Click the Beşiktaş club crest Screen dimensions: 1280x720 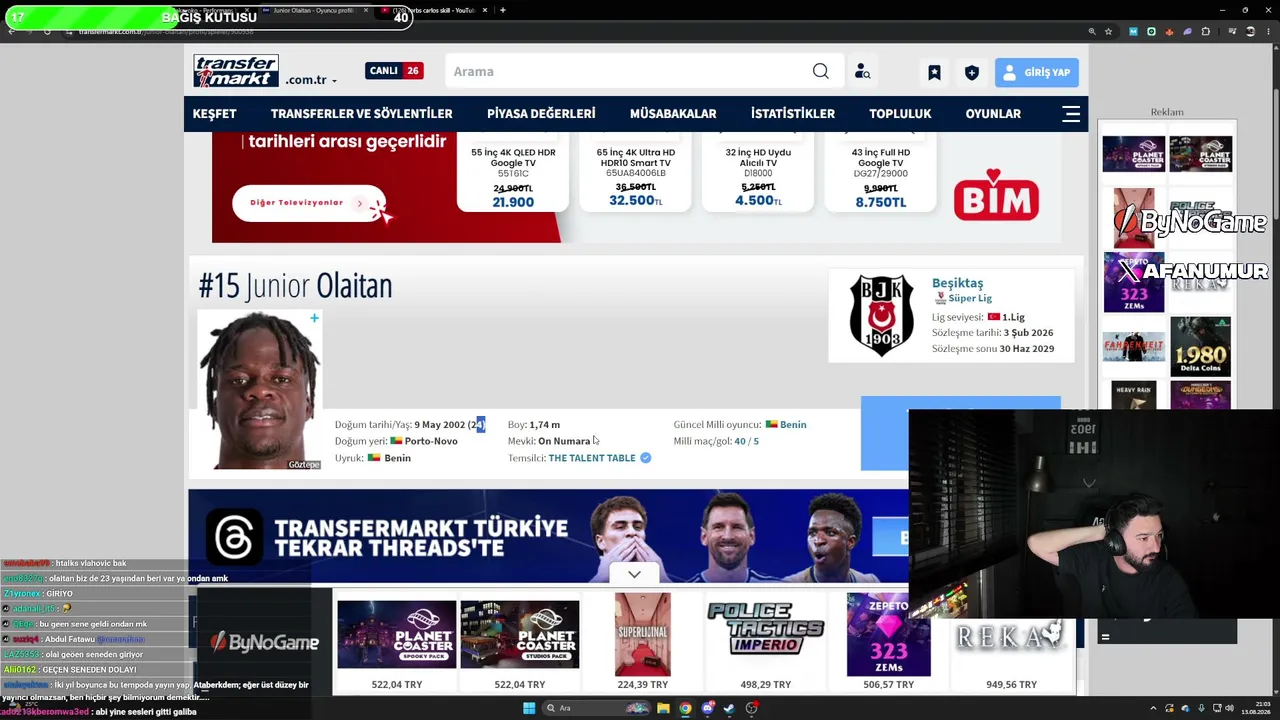pyautogui.click(x=881, y=316)
